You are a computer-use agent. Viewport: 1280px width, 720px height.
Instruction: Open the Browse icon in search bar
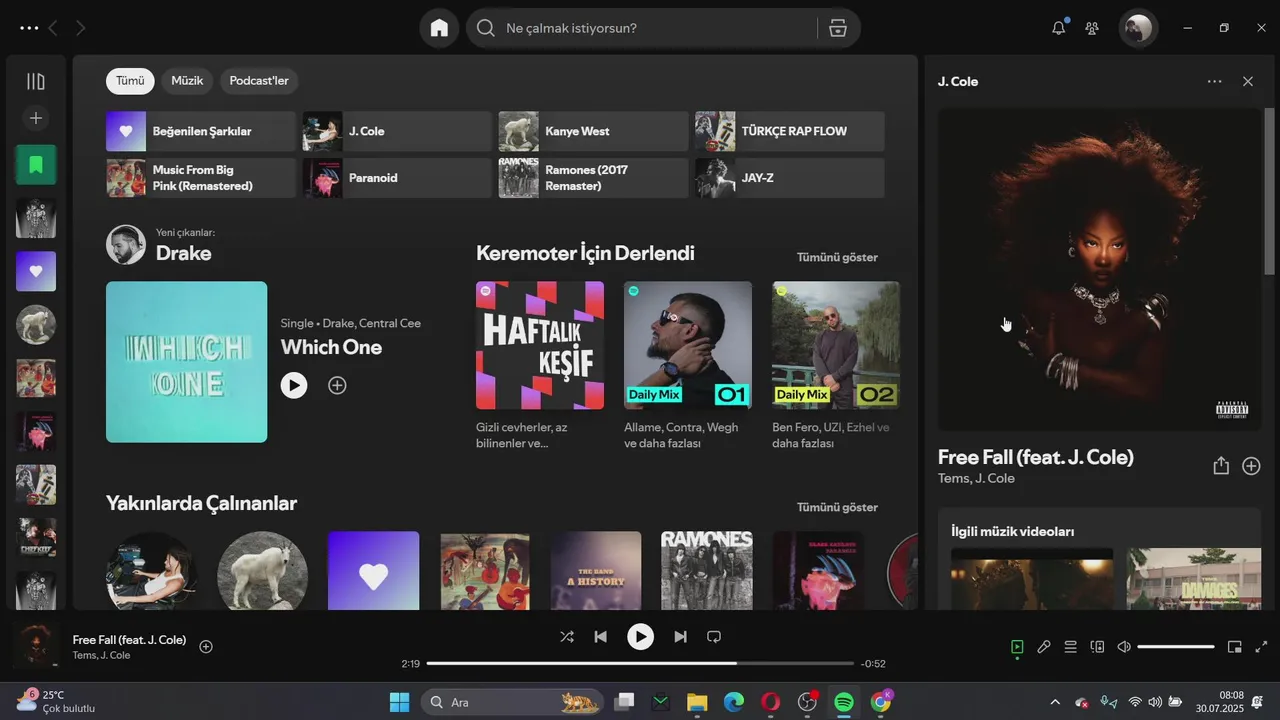838,28
